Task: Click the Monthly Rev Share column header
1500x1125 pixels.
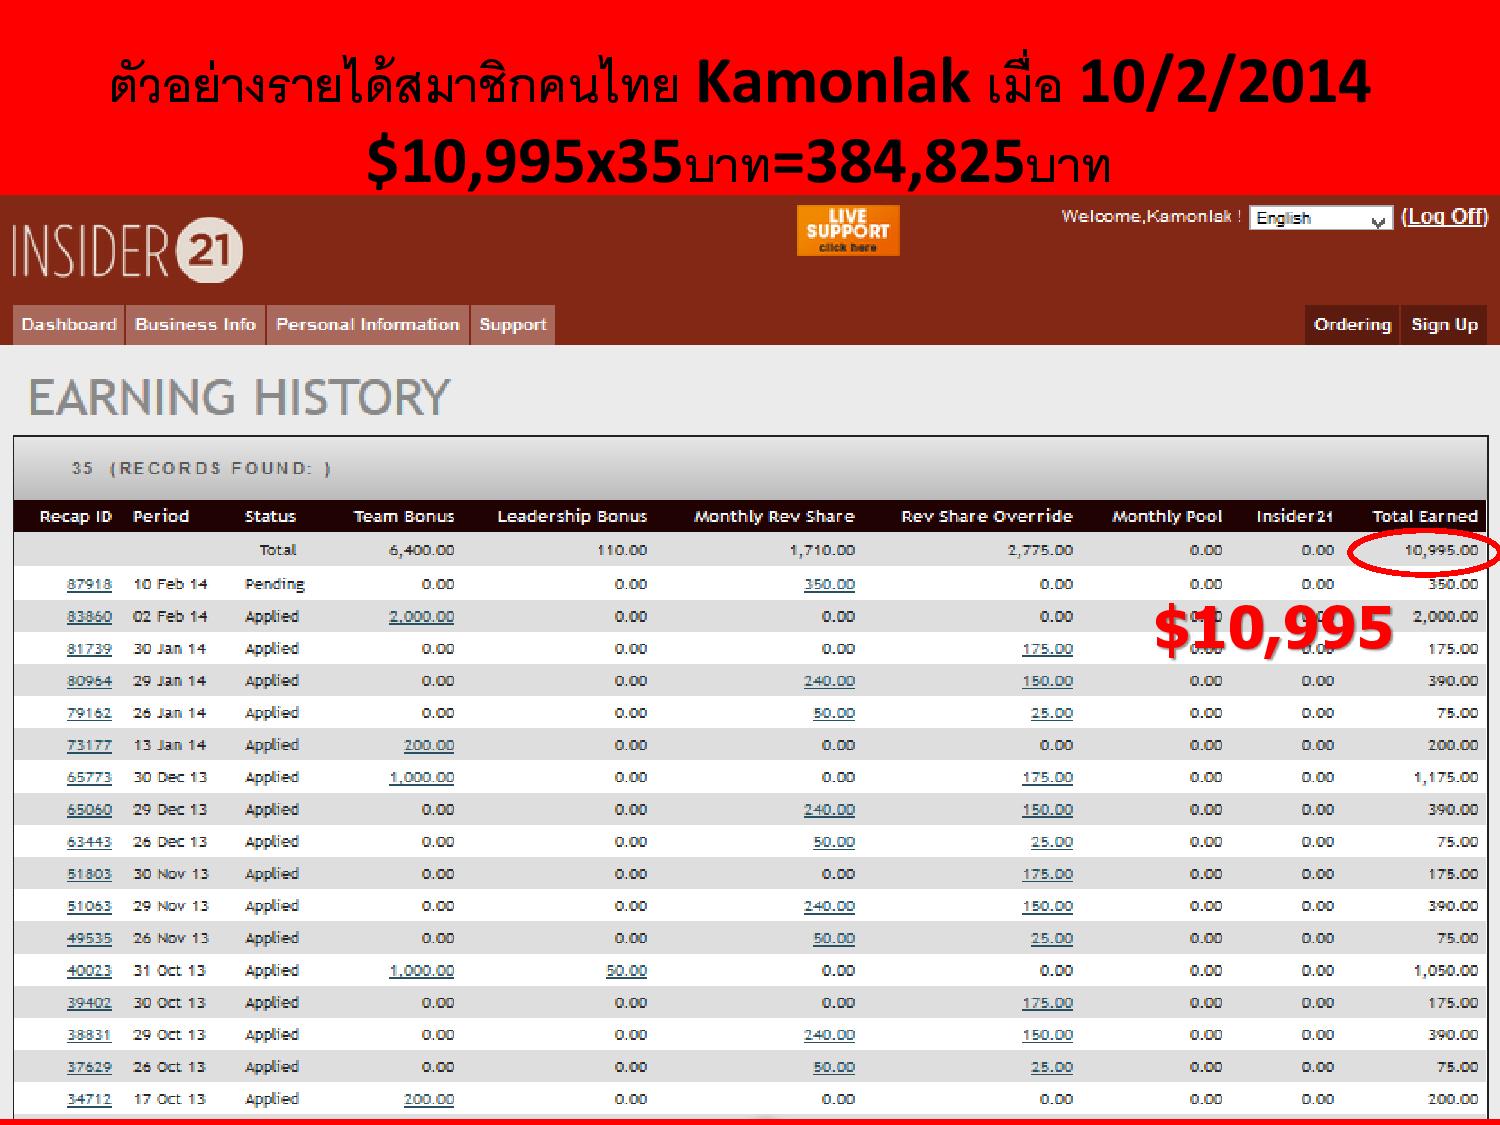Action: click(x=774, y=516)
